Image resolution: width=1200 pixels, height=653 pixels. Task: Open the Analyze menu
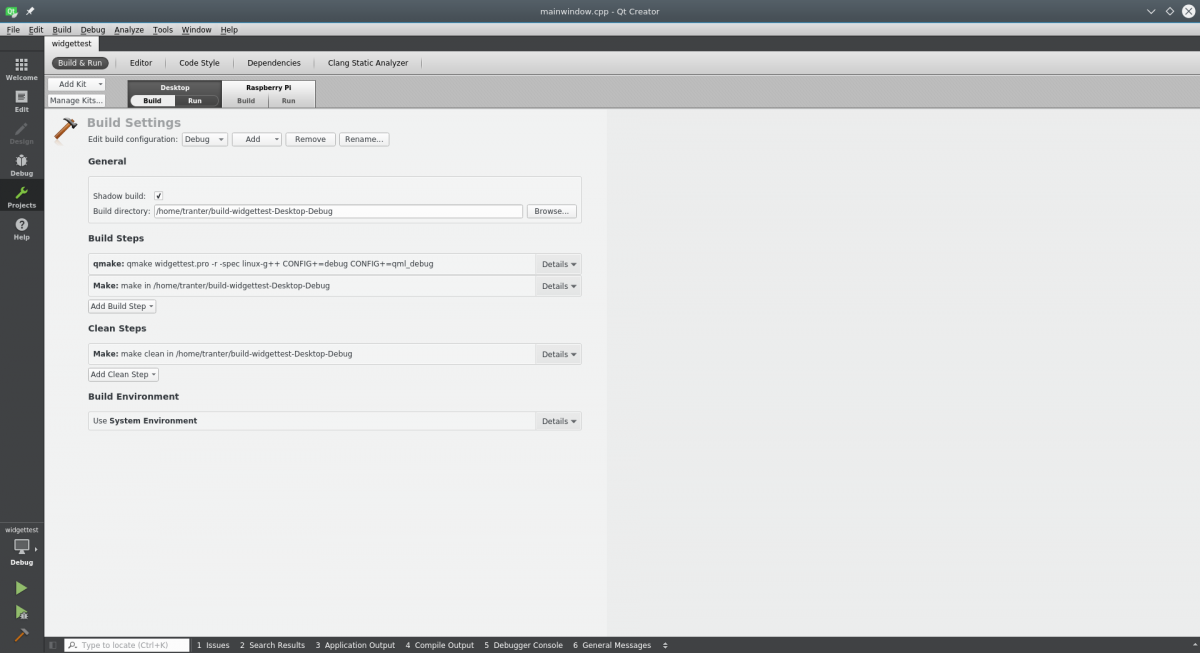[x=129, y=30]
